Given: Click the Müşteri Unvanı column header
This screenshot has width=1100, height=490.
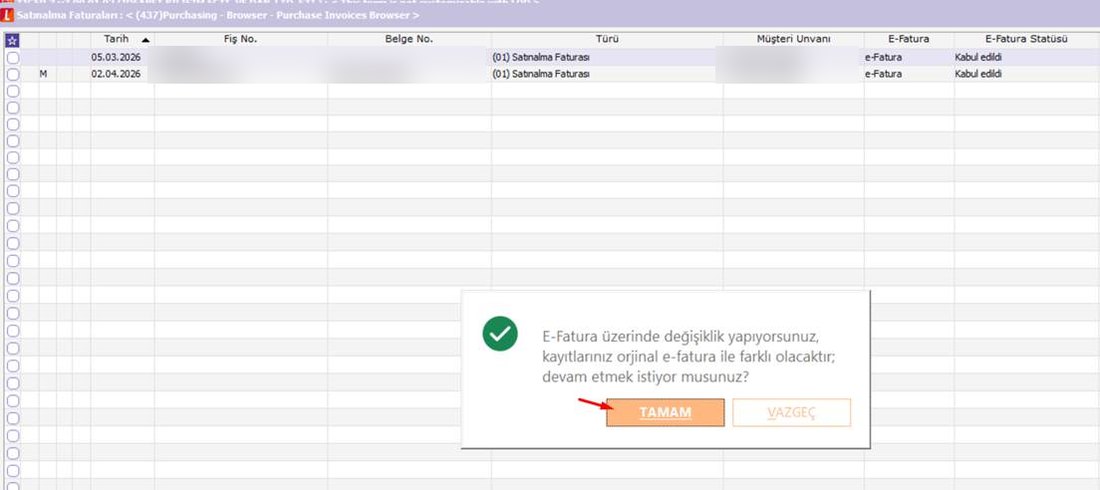Looking at the screenshot, I should 793,39.
